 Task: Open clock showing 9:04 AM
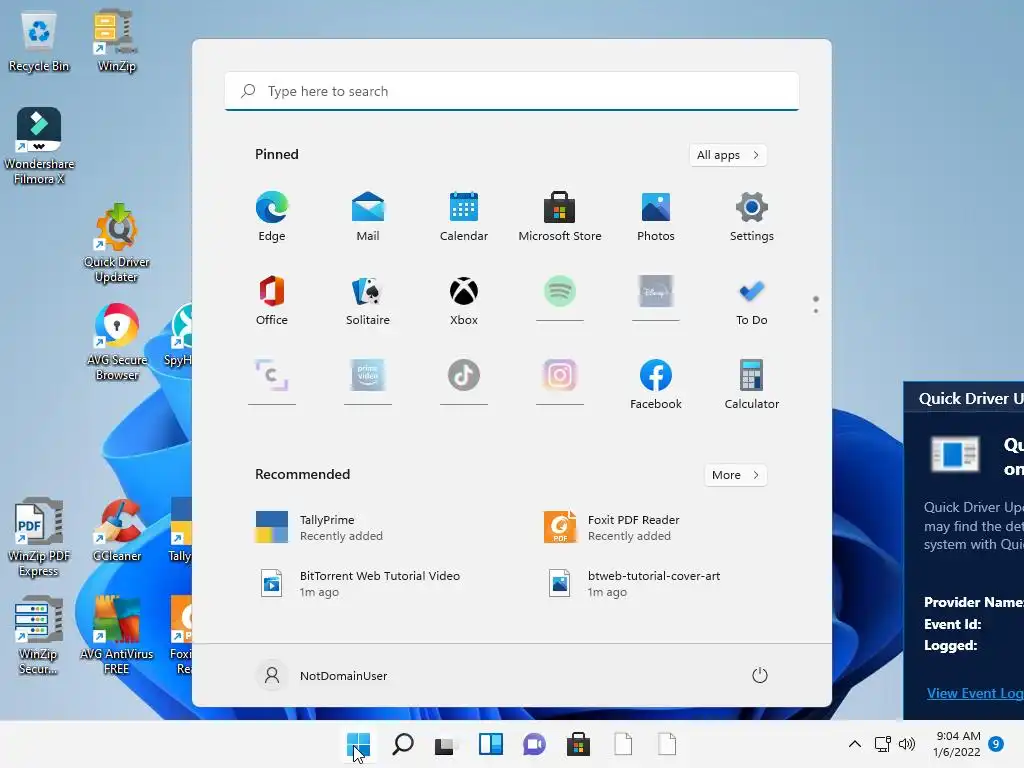coord(957,744)
